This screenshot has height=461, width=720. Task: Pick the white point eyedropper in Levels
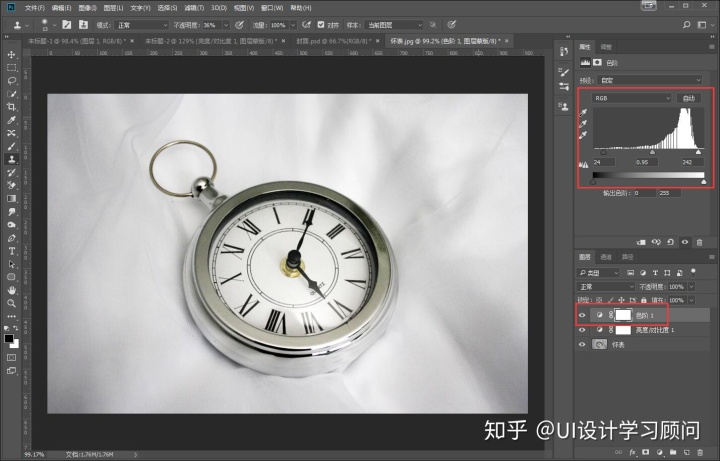[x=583, y=135]
